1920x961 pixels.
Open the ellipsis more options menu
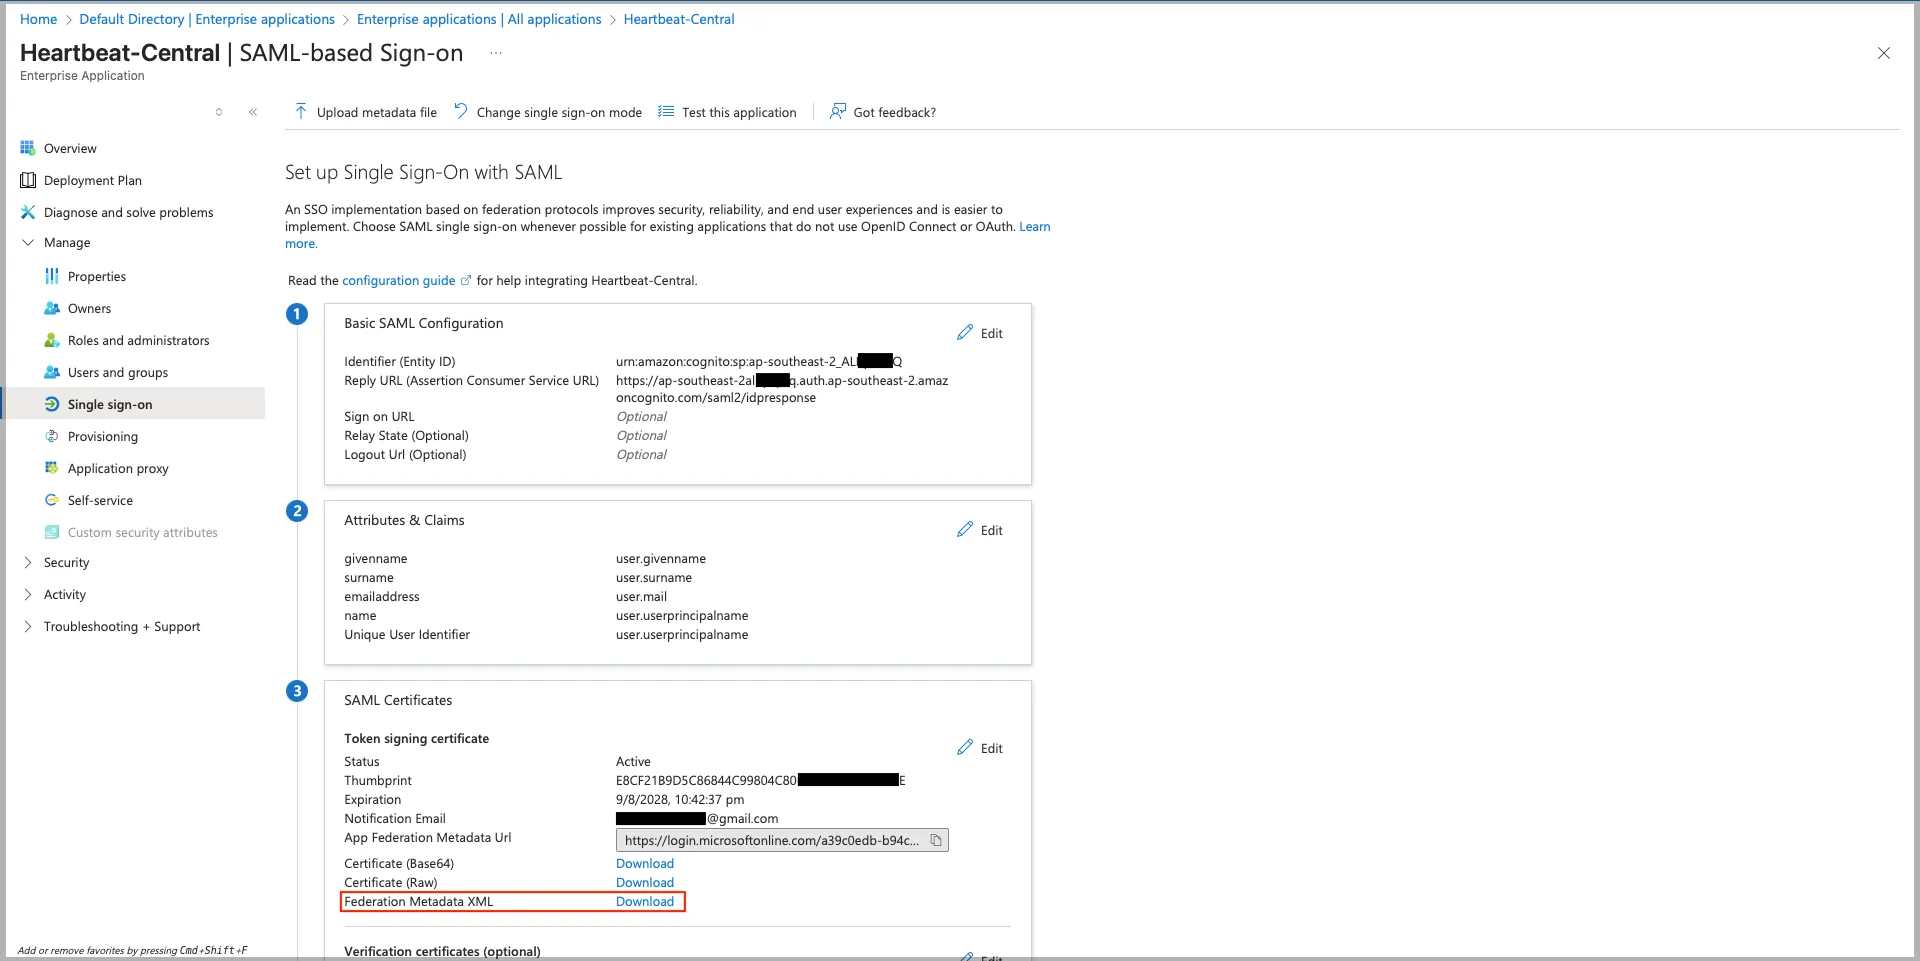(x=496, y=53)
